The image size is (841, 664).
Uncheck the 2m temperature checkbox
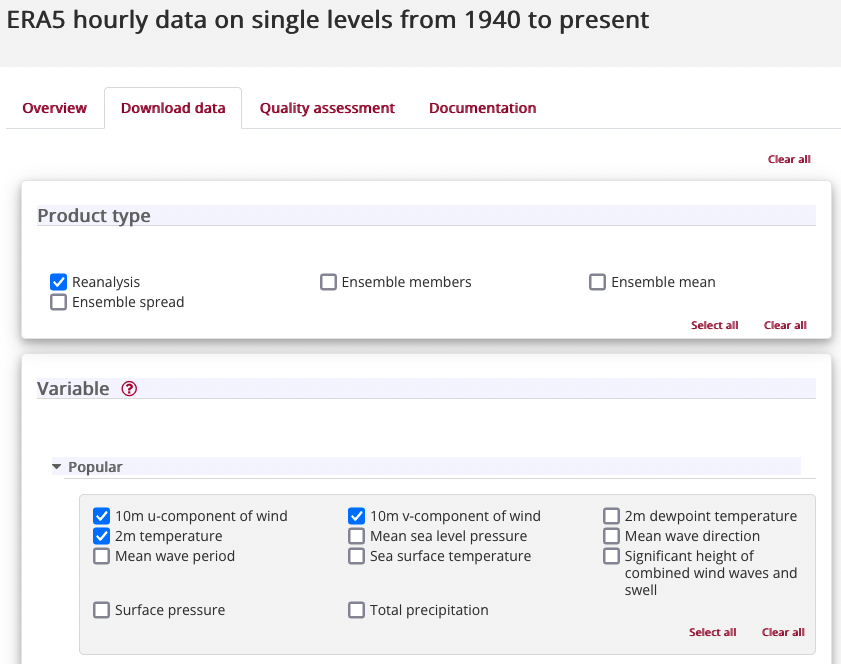click(x=101, y=536)
